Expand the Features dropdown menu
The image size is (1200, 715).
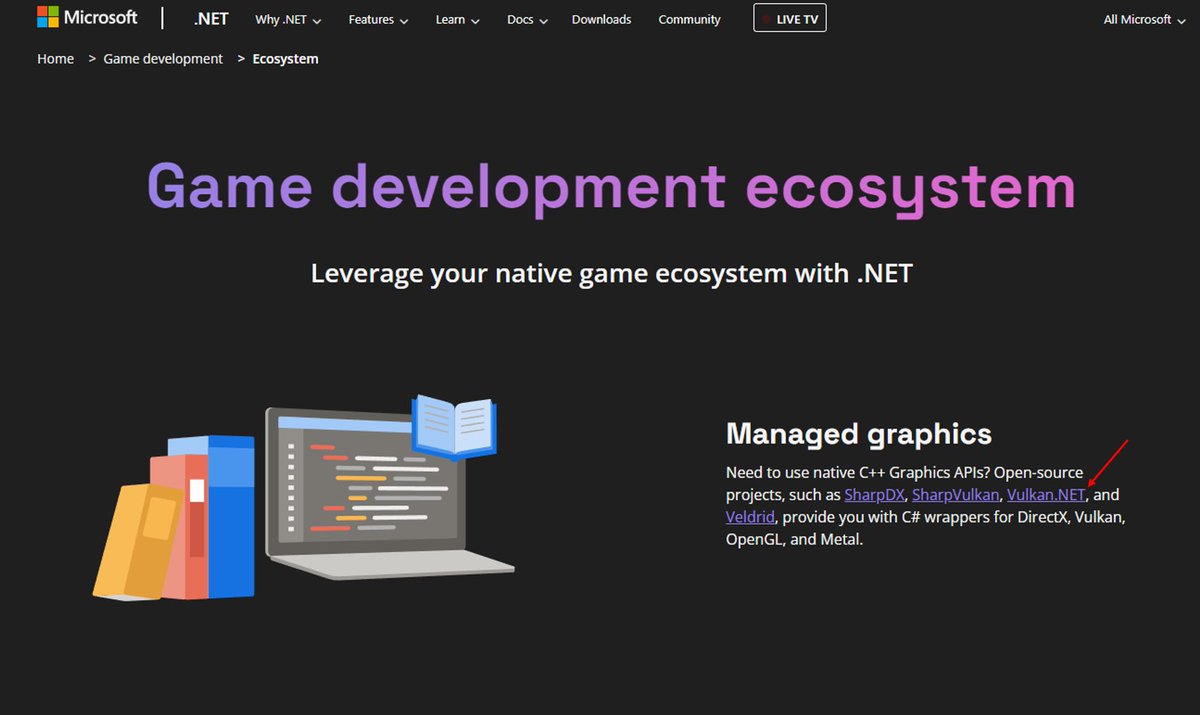click(x=378, y=19)
